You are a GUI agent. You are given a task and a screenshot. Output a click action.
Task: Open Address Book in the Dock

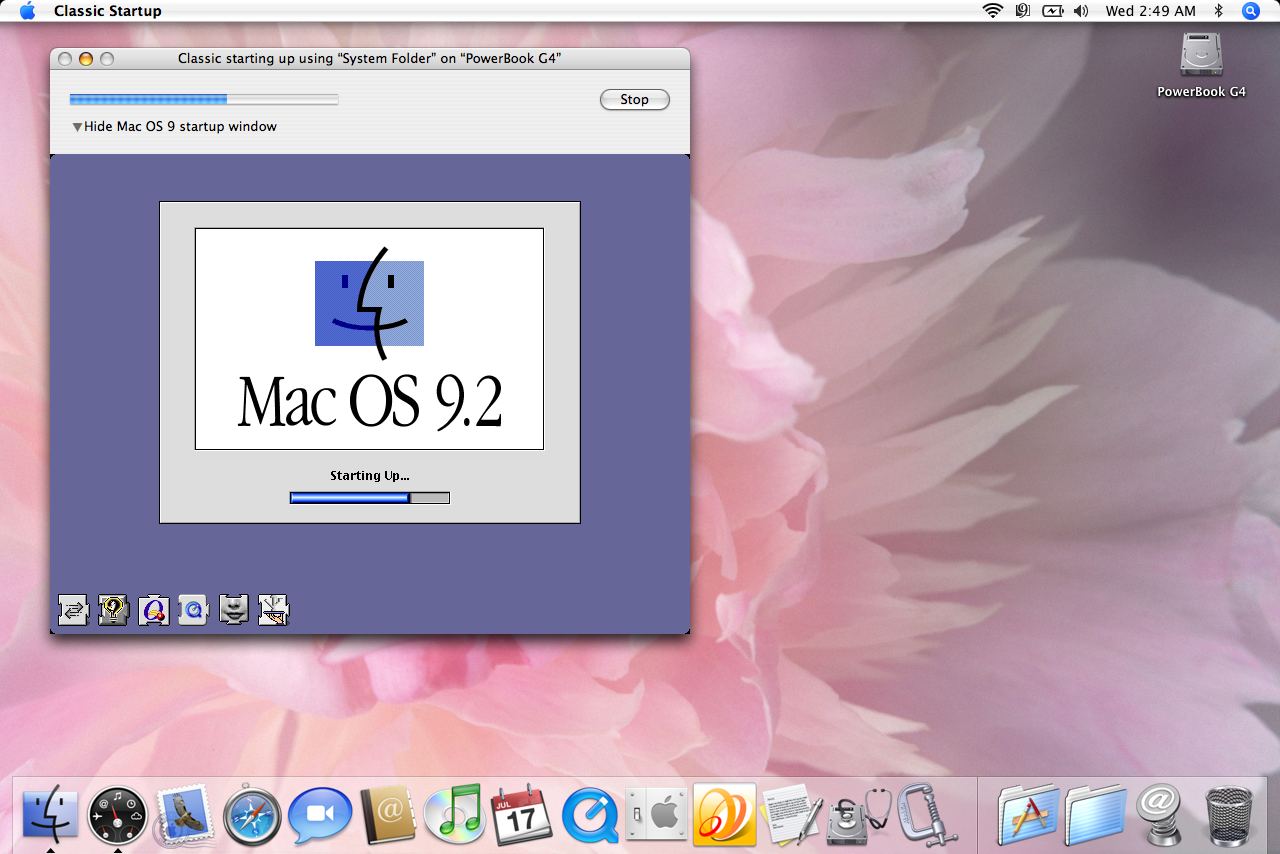tap(387, 815)
